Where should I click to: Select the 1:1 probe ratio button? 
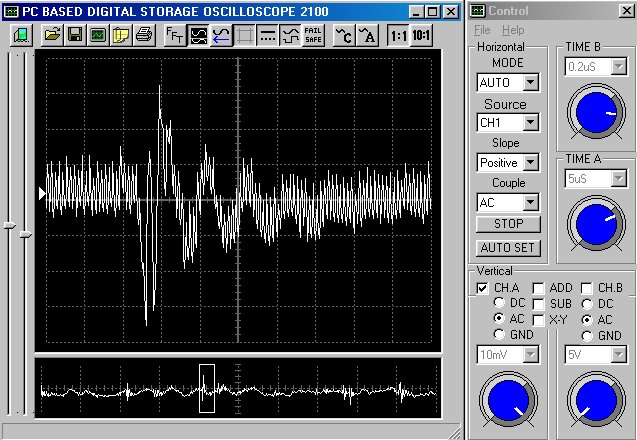coord(398,35)
